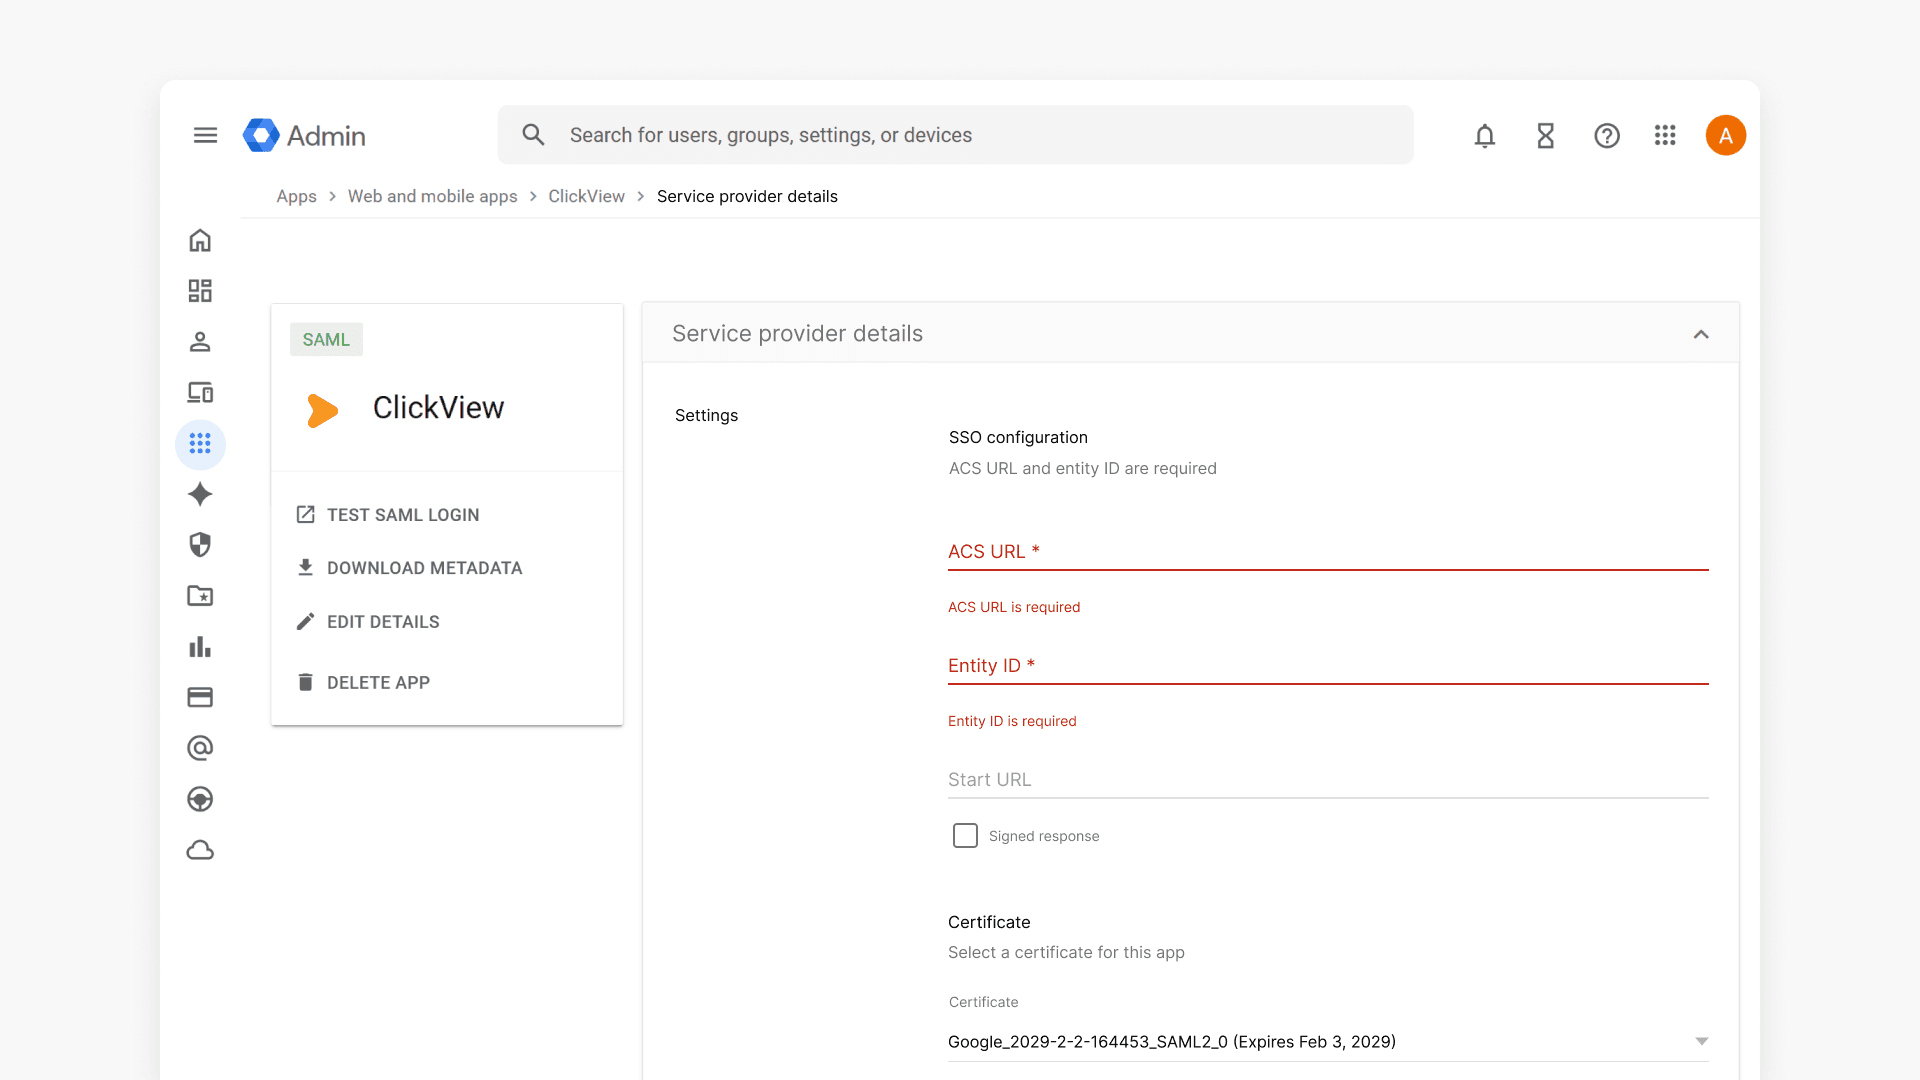Click Test SAML Login

[x=388, y=515]
